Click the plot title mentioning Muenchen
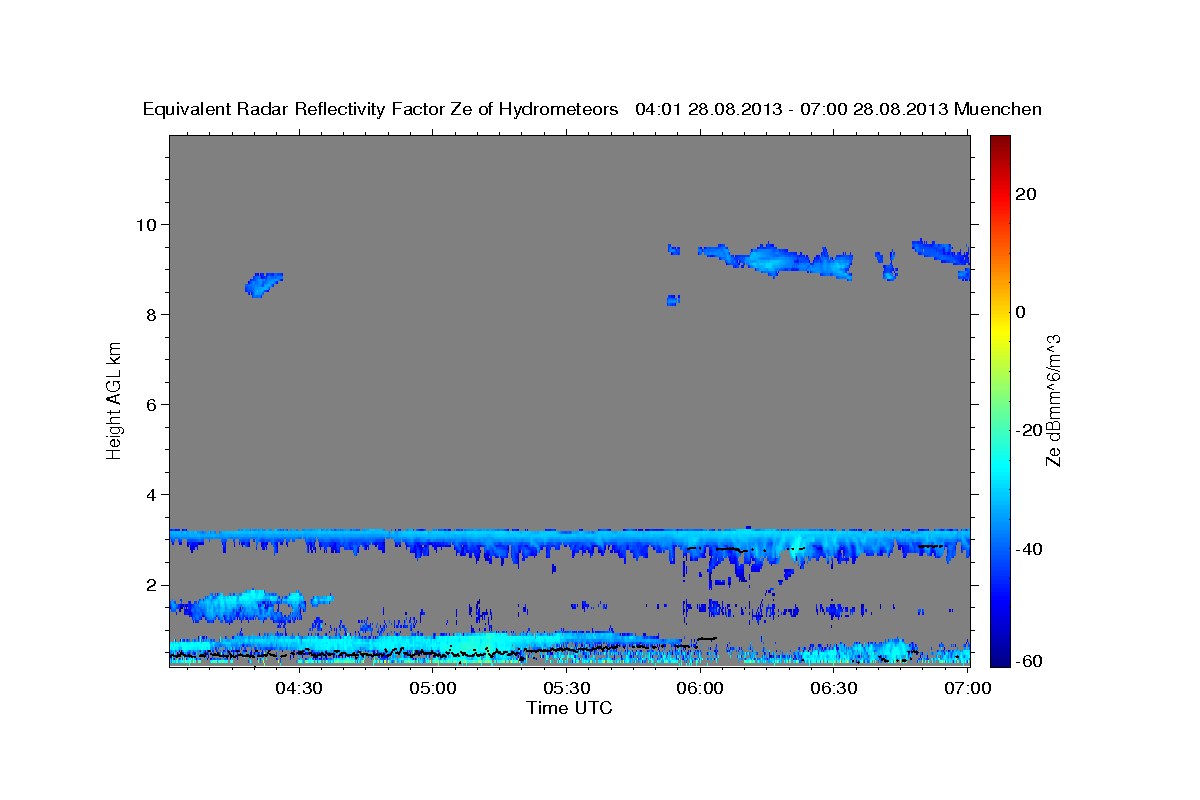The width and height of the screenshot is (1200, 800). click(x=592, y=109)
